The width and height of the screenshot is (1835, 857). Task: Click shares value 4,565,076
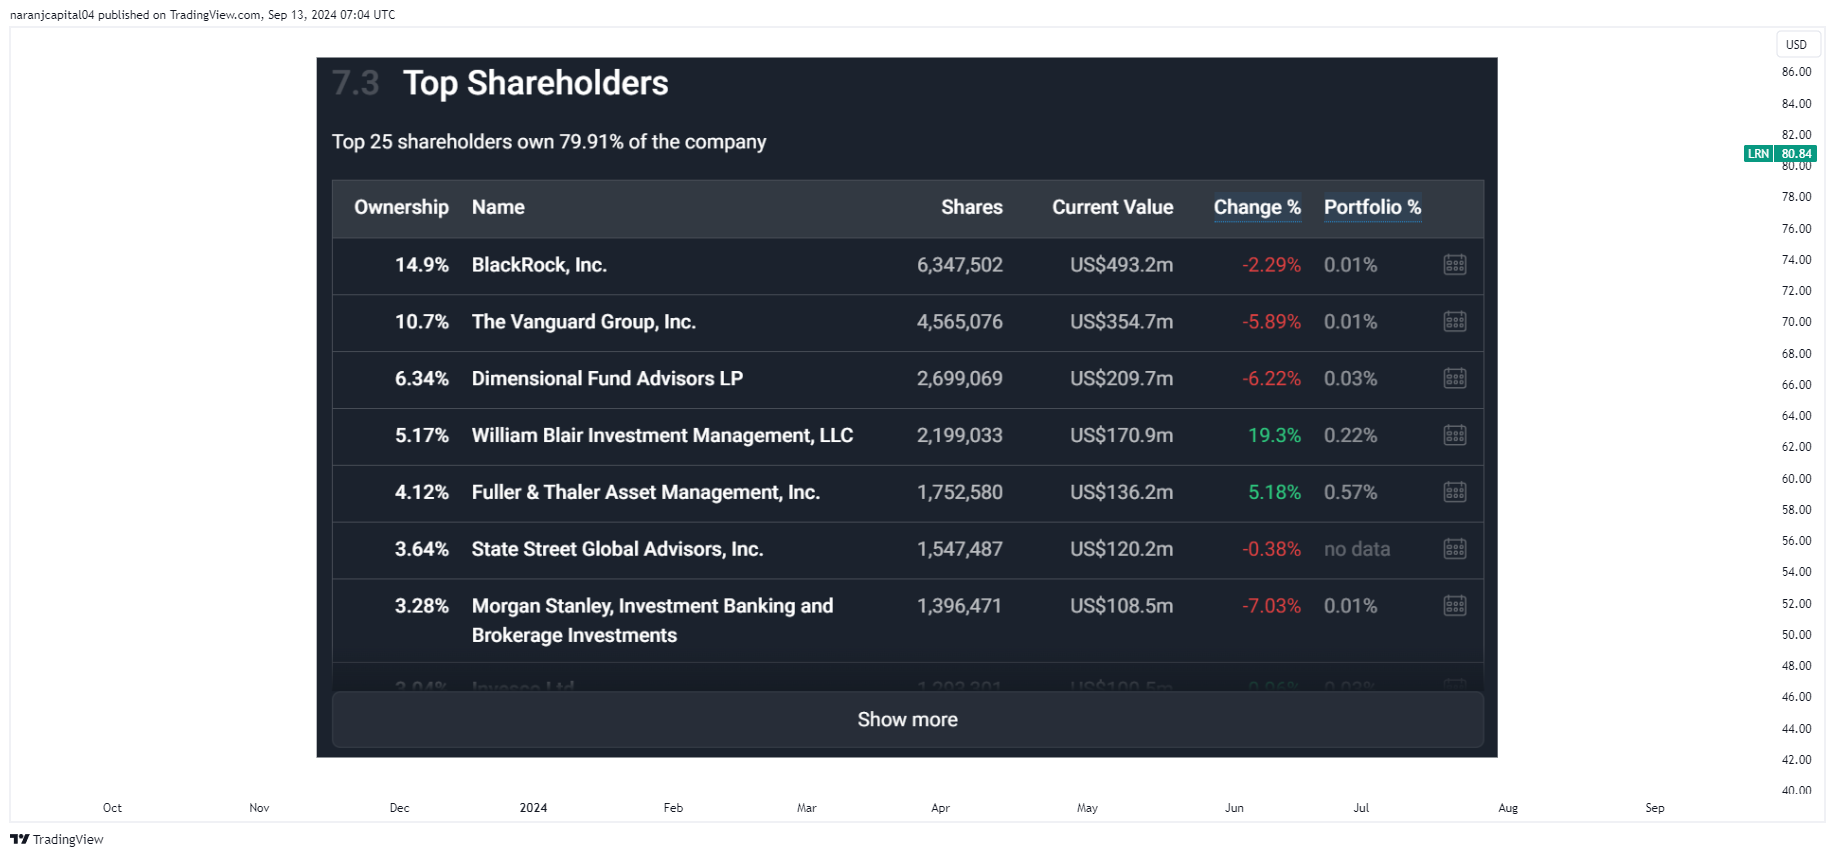click(960, 322)
